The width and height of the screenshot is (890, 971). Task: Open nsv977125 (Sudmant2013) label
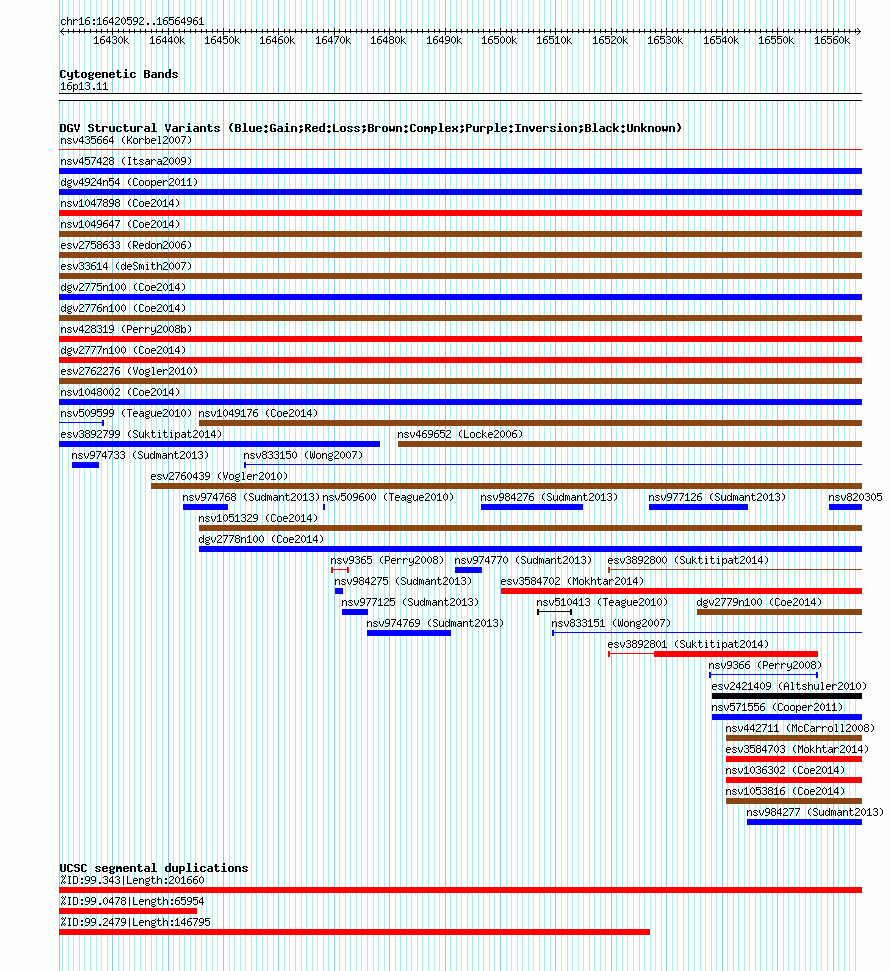pyautogui.click(x=410, y=603)
